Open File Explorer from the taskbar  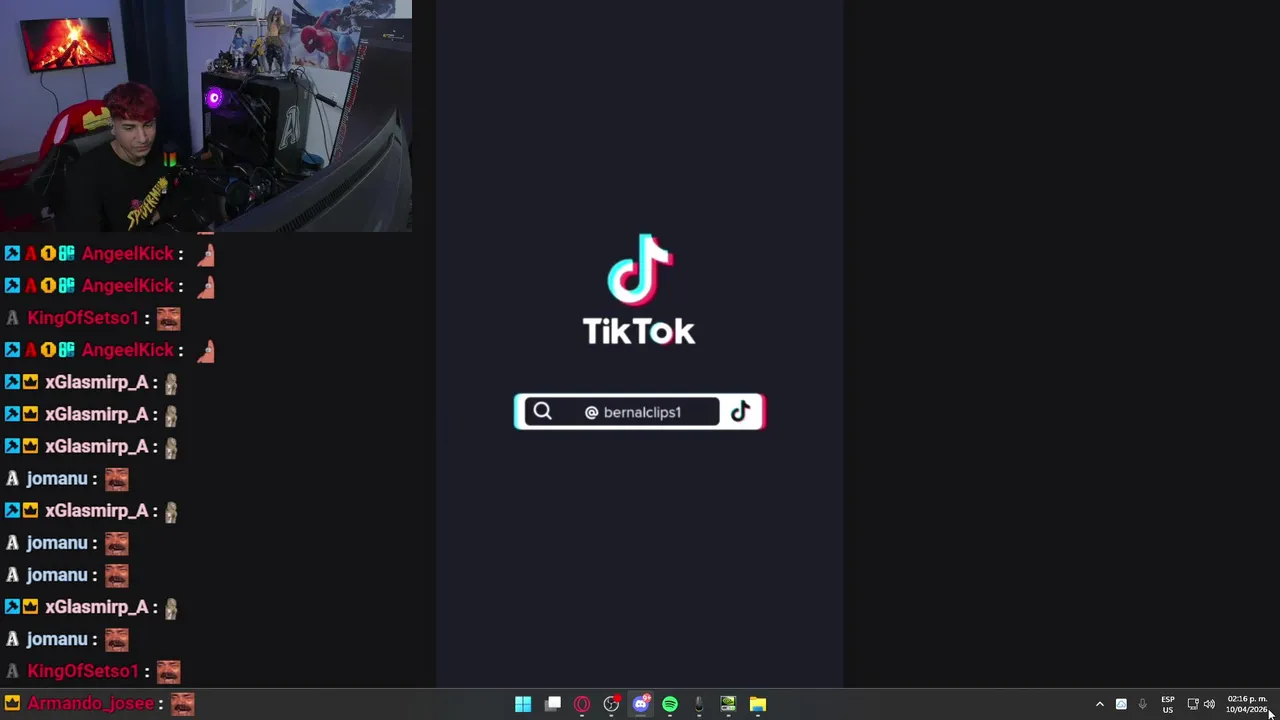(x=758, y=704)
